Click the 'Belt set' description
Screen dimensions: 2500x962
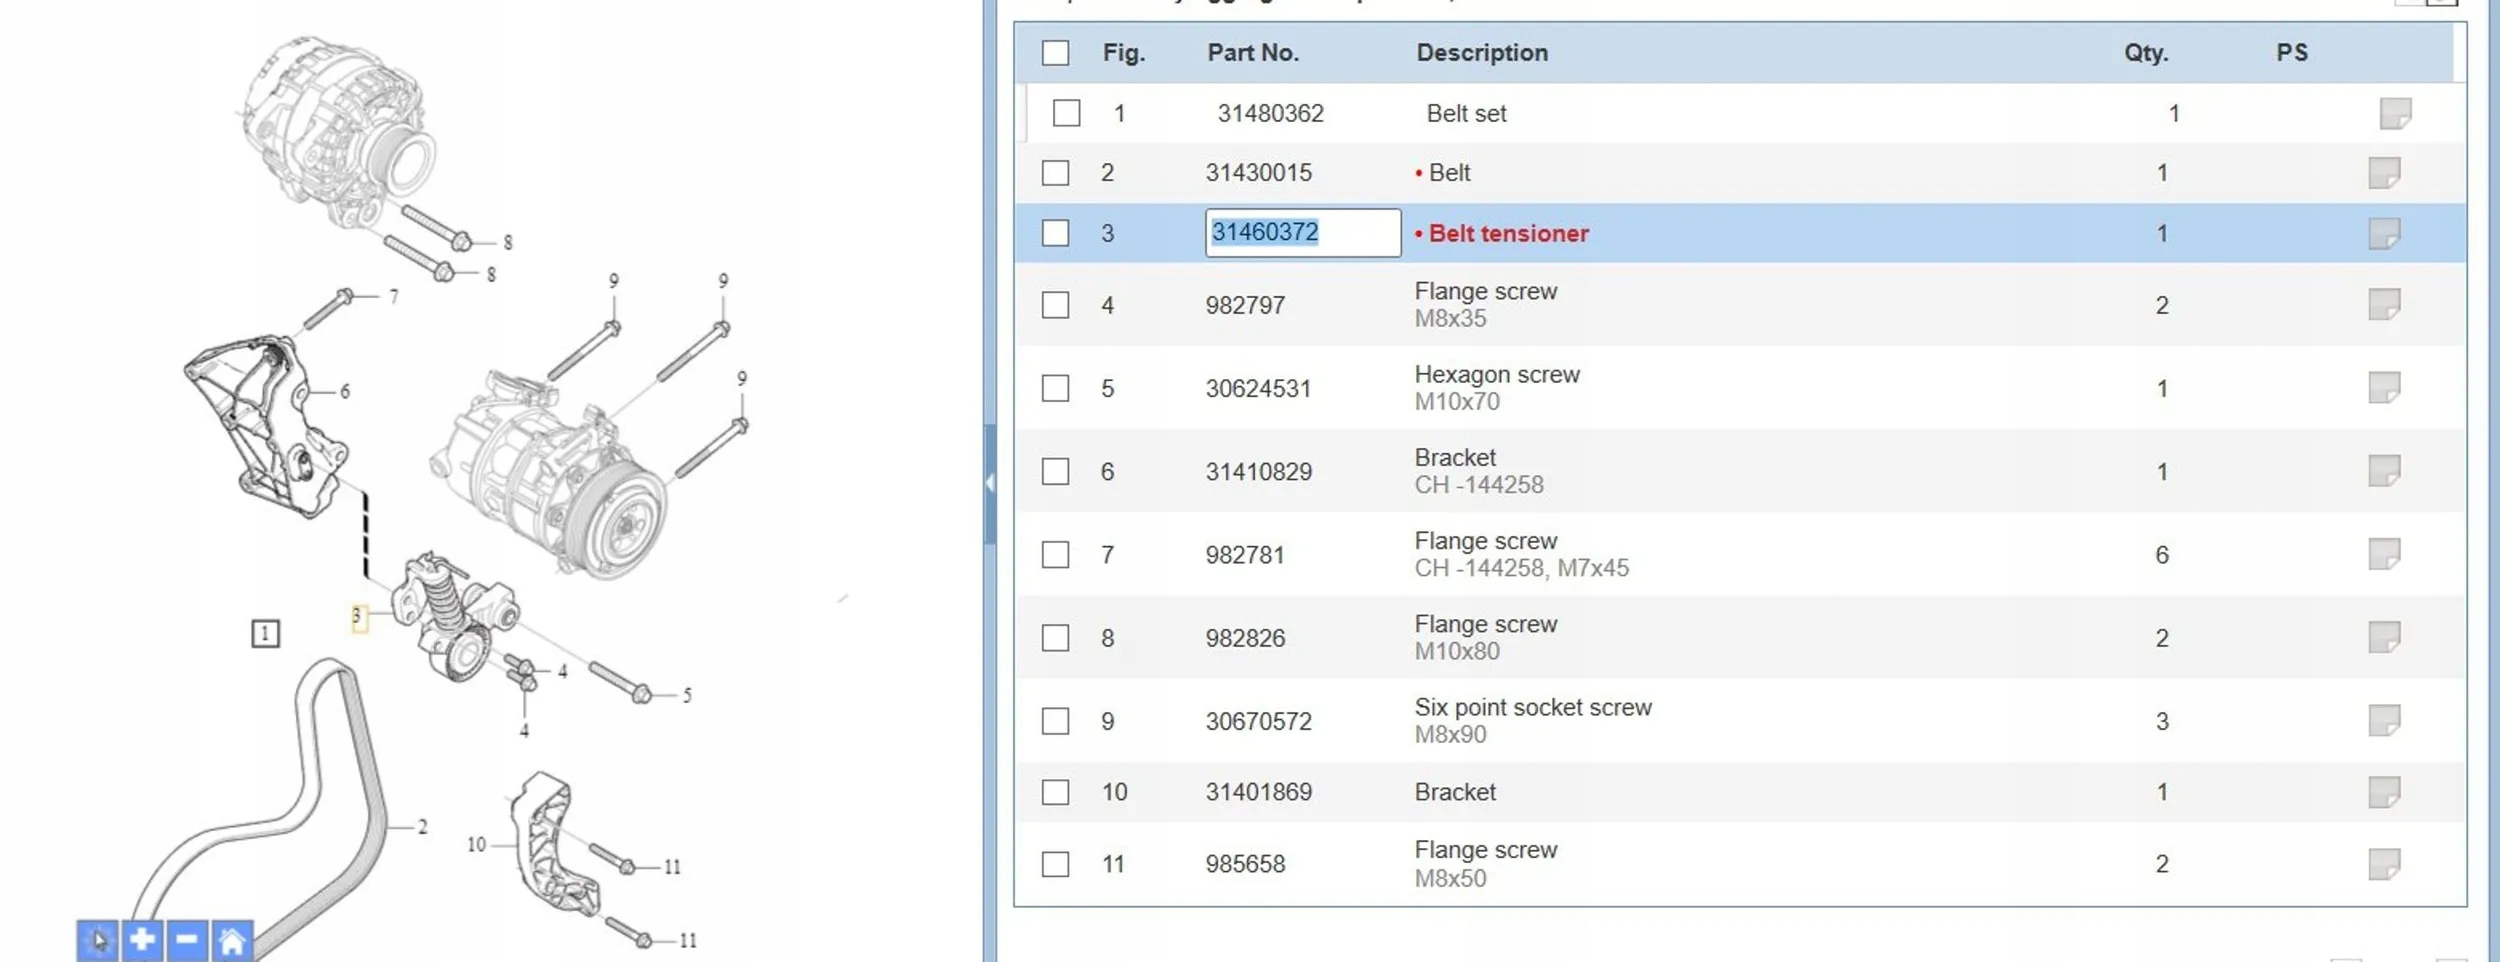coord(1466,114)
